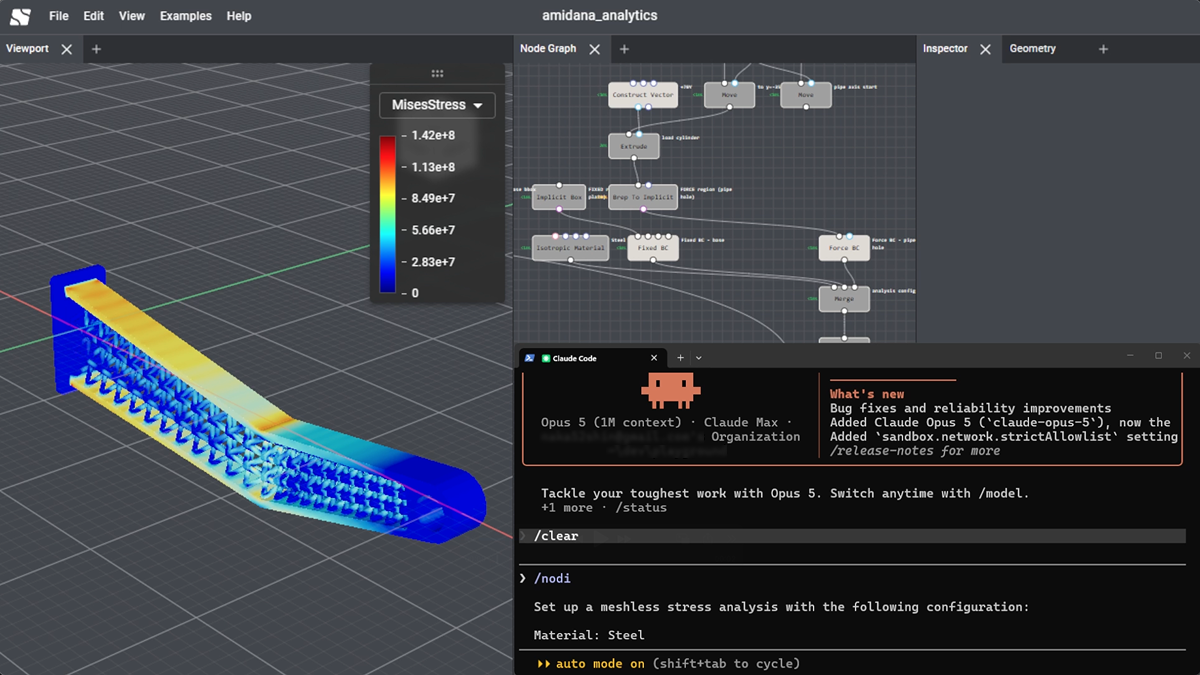Viewport: 1200px width, 675px height.
Task: Select the Fixed BC node
Action: (653, 248)
